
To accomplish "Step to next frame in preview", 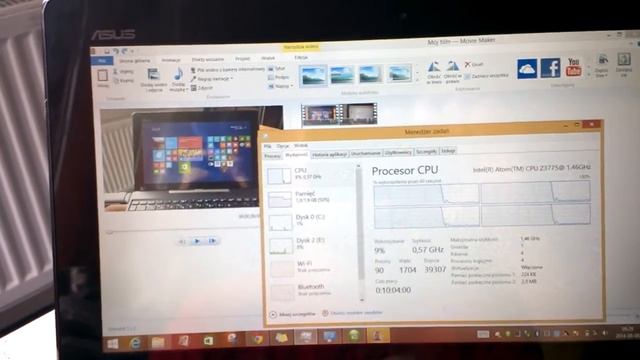I will [x=212, y=241].
